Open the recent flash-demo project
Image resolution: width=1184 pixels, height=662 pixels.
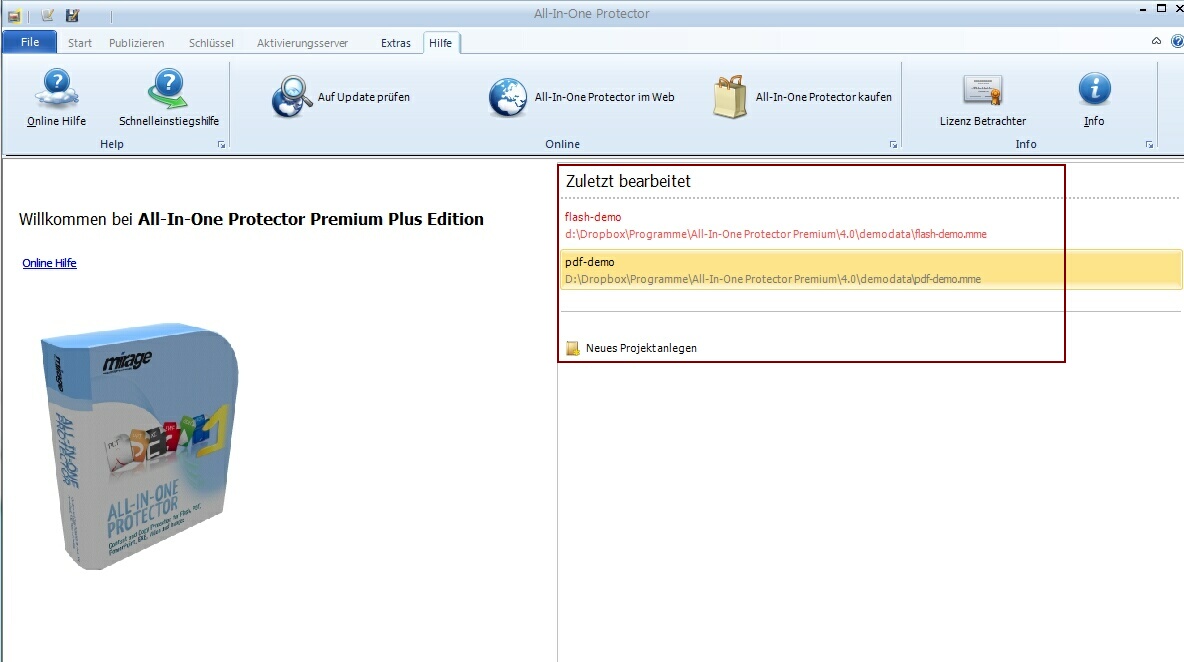(593, 217)
